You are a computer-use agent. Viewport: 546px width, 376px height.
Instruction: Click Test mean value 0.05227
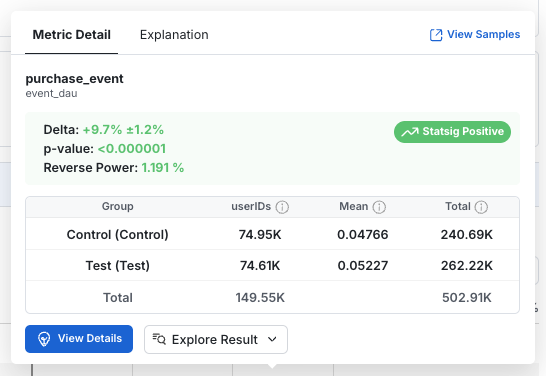[x=362, y=266]
